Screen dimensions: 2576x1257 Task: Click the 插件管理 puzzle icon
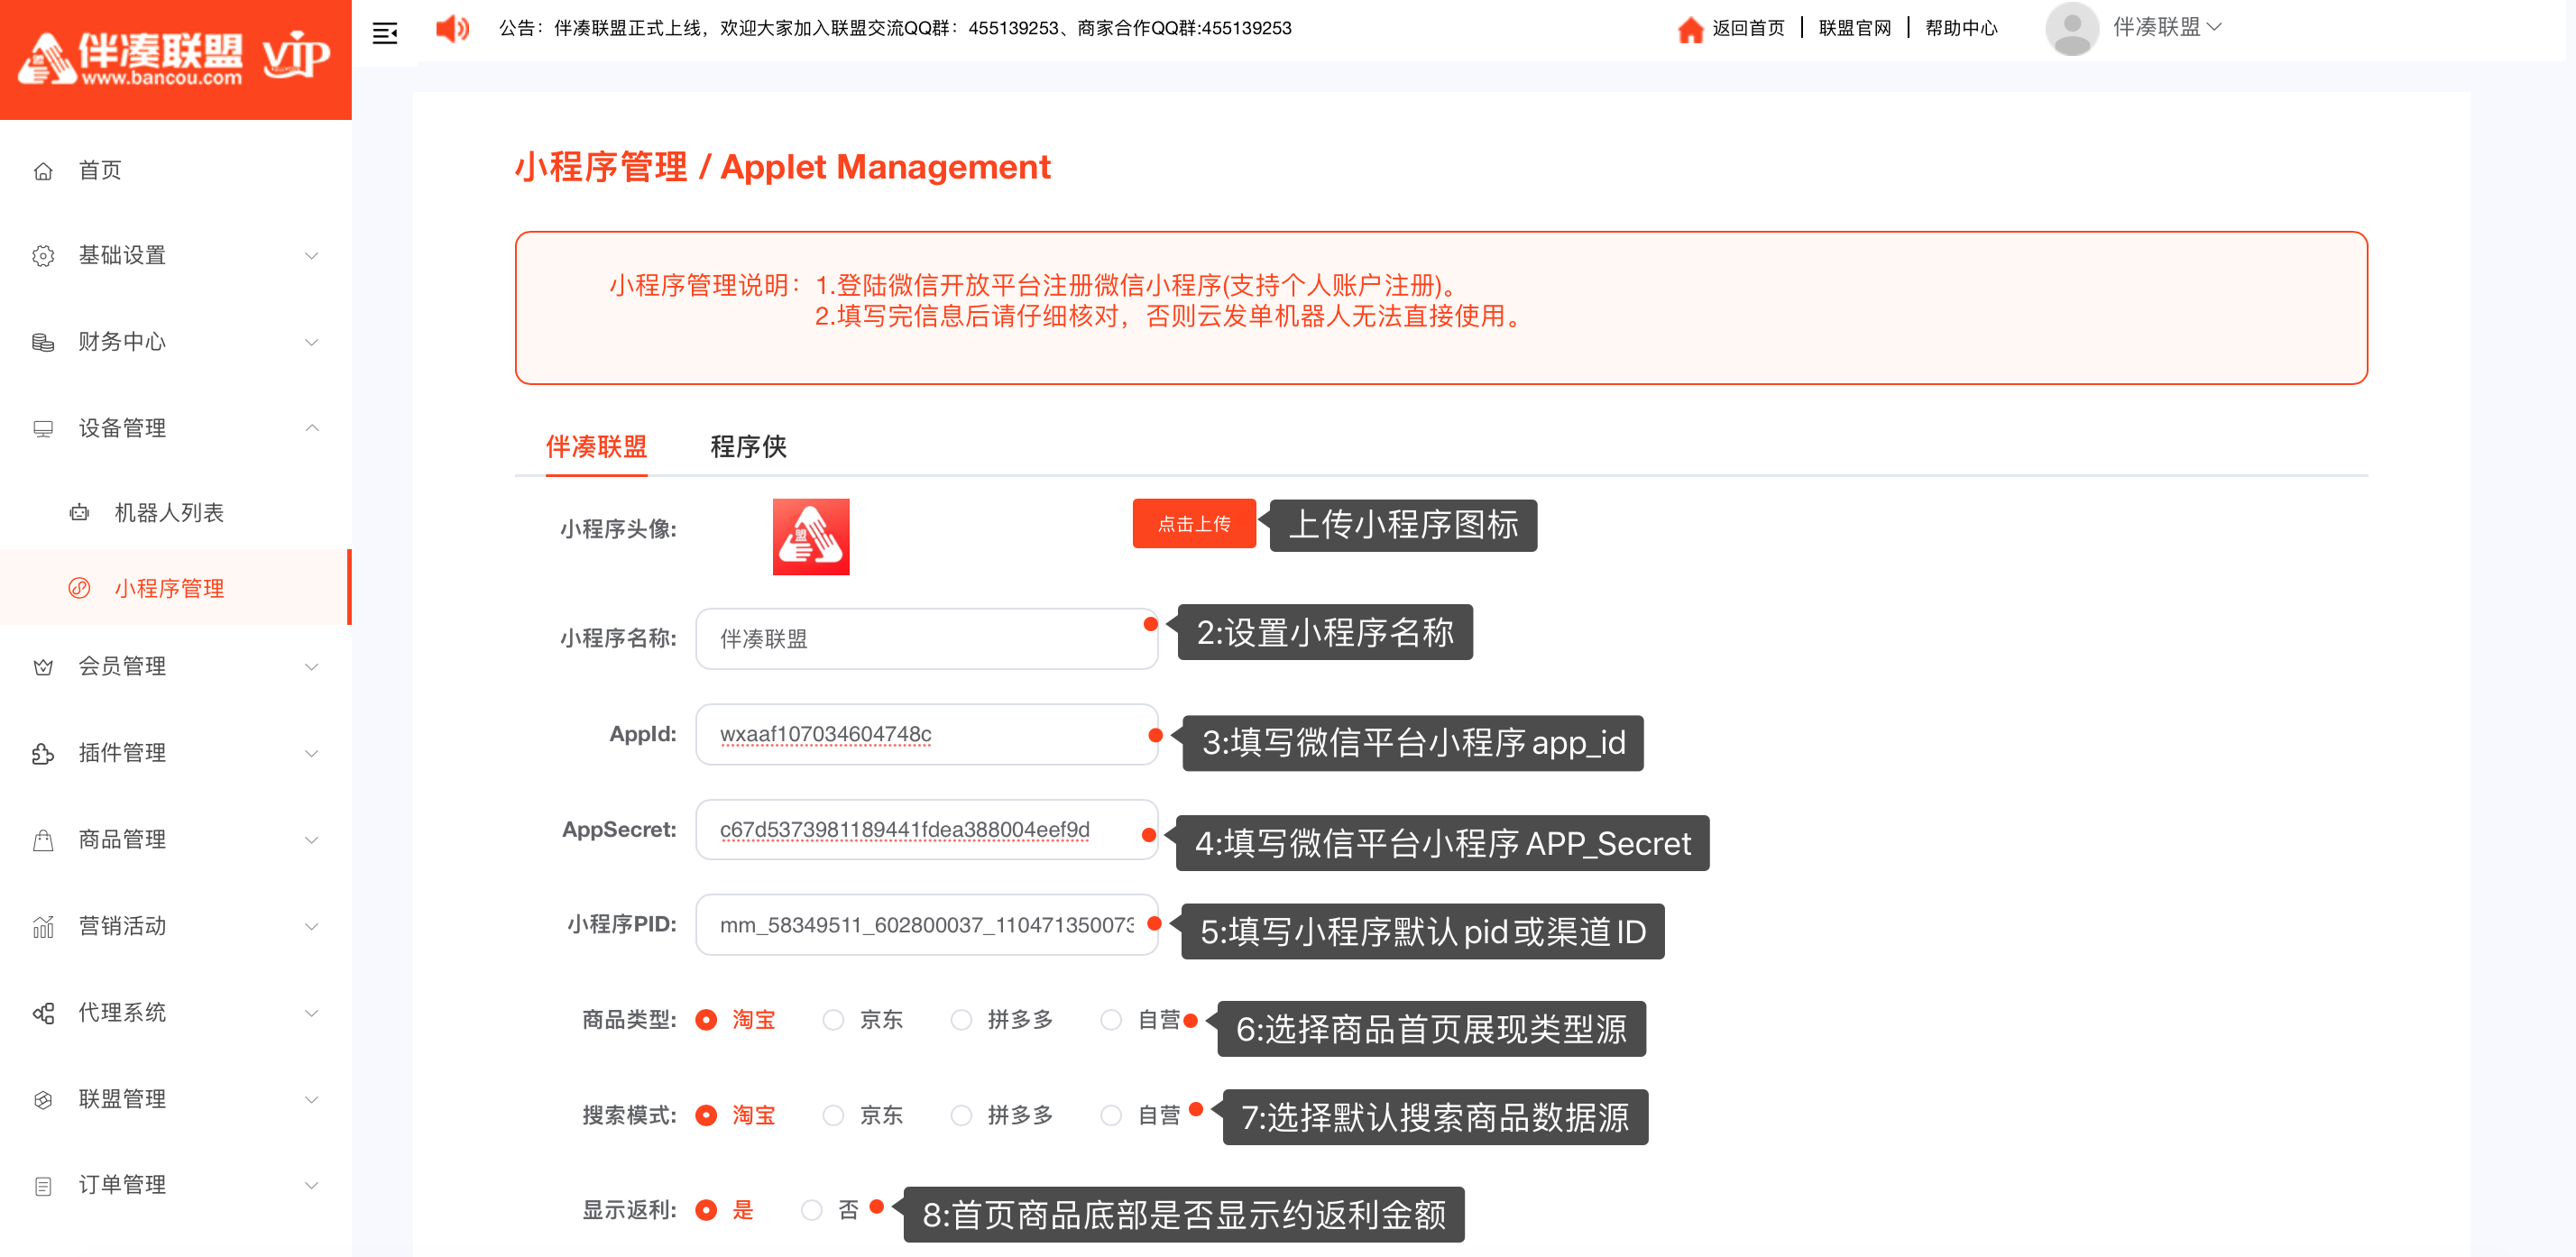pyautogui.click(x=43, y=753)
